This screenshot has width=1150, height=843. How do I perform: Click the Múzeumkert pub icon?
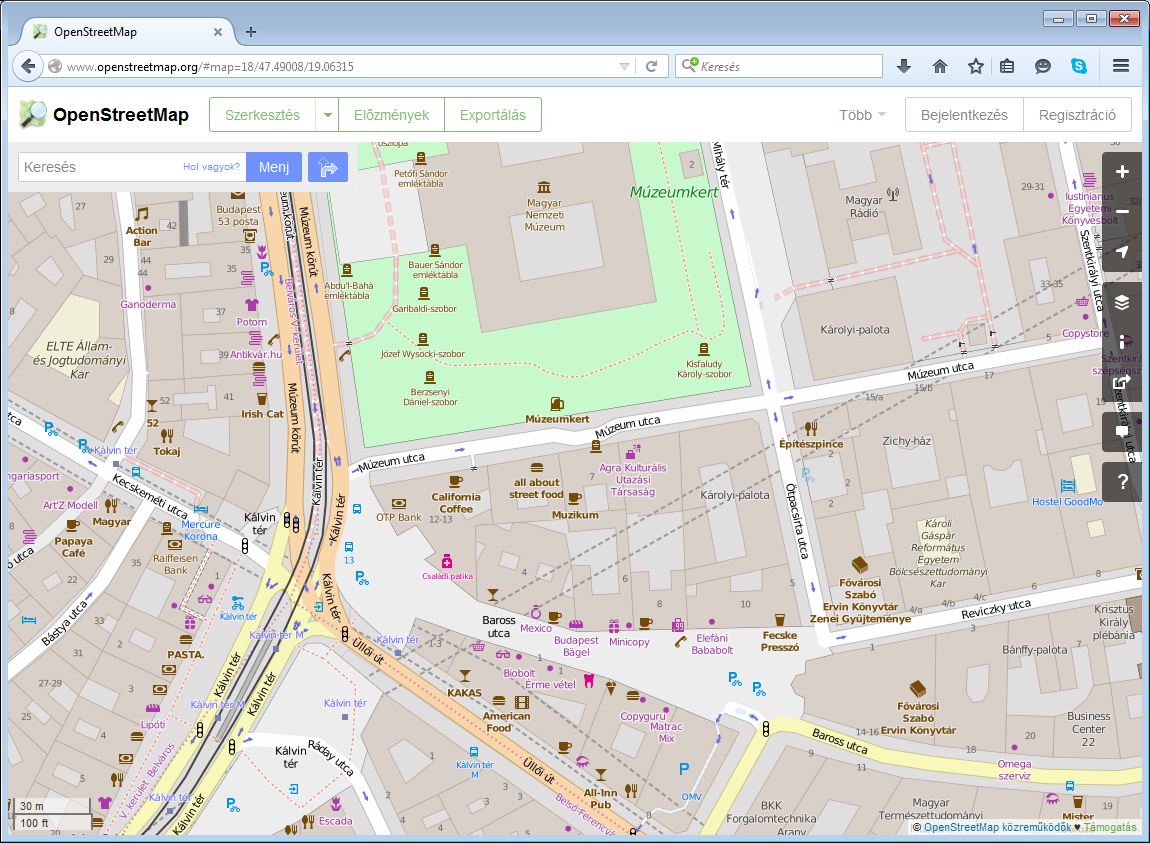click(557, 404)
